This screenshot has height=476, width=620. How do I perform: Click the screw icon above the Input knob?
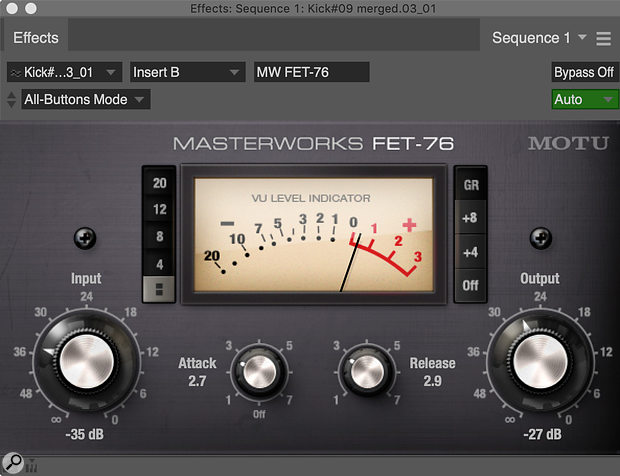click(85, 238)
